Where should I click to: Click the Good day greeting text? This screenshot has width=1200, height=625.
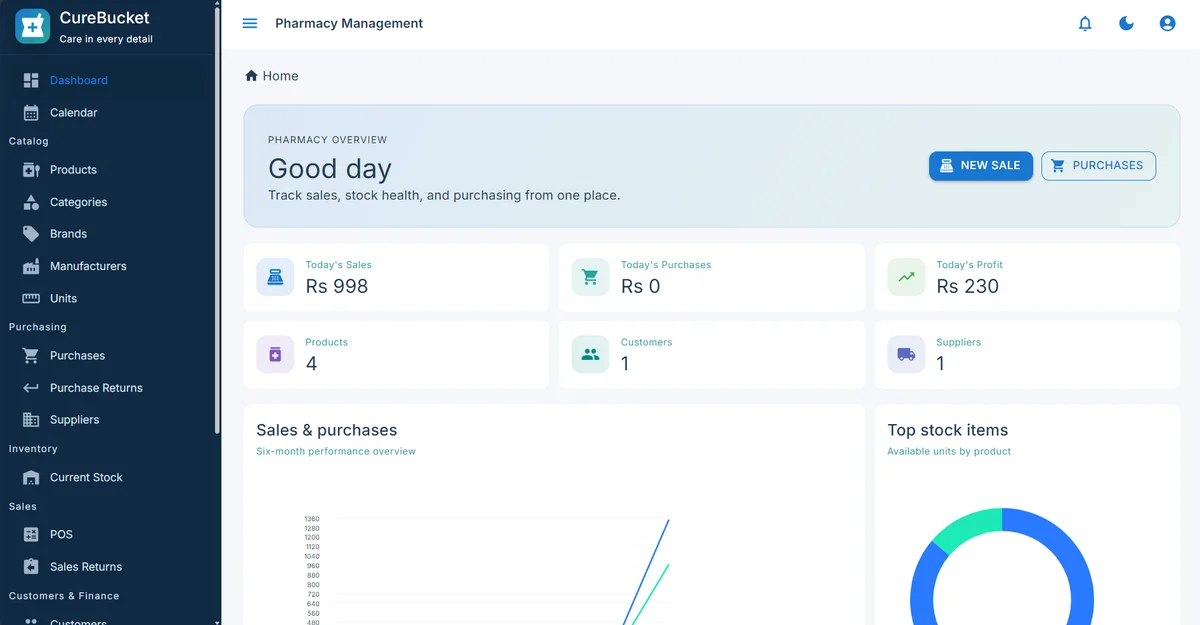tap(330, 168)
